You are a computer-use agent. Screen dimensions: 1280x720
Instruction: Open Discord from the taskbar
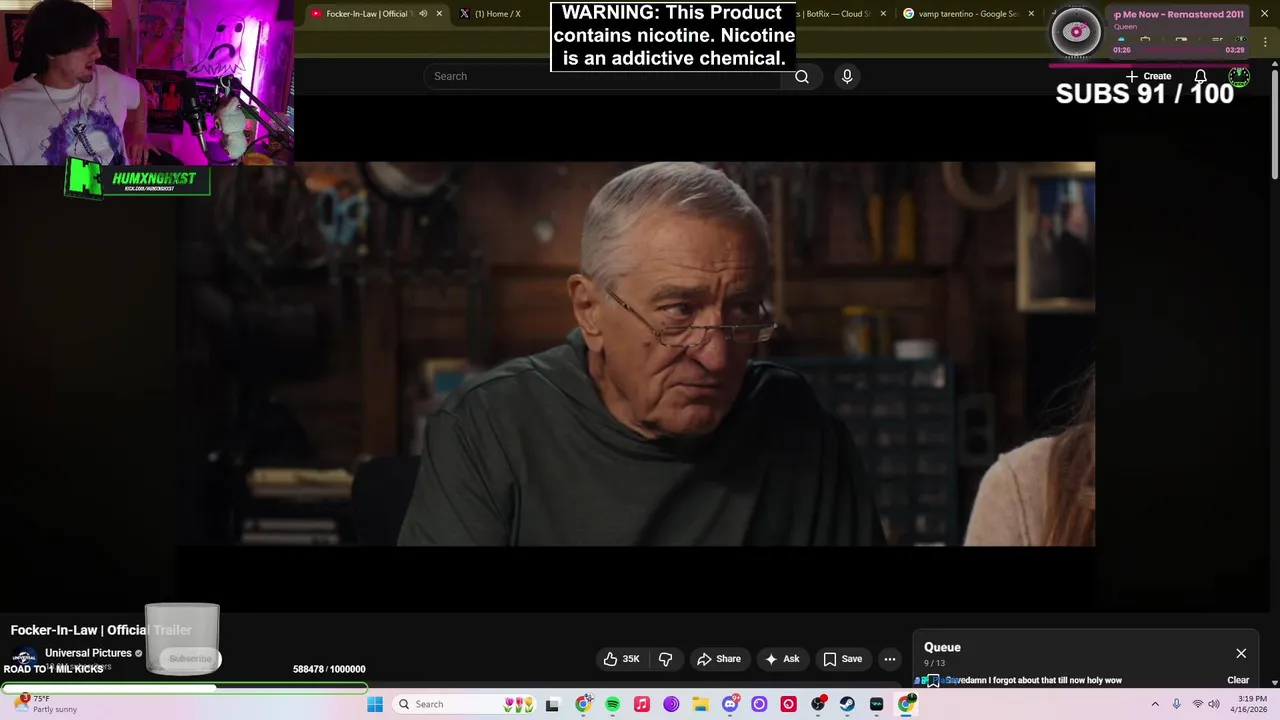click(730, 704)
